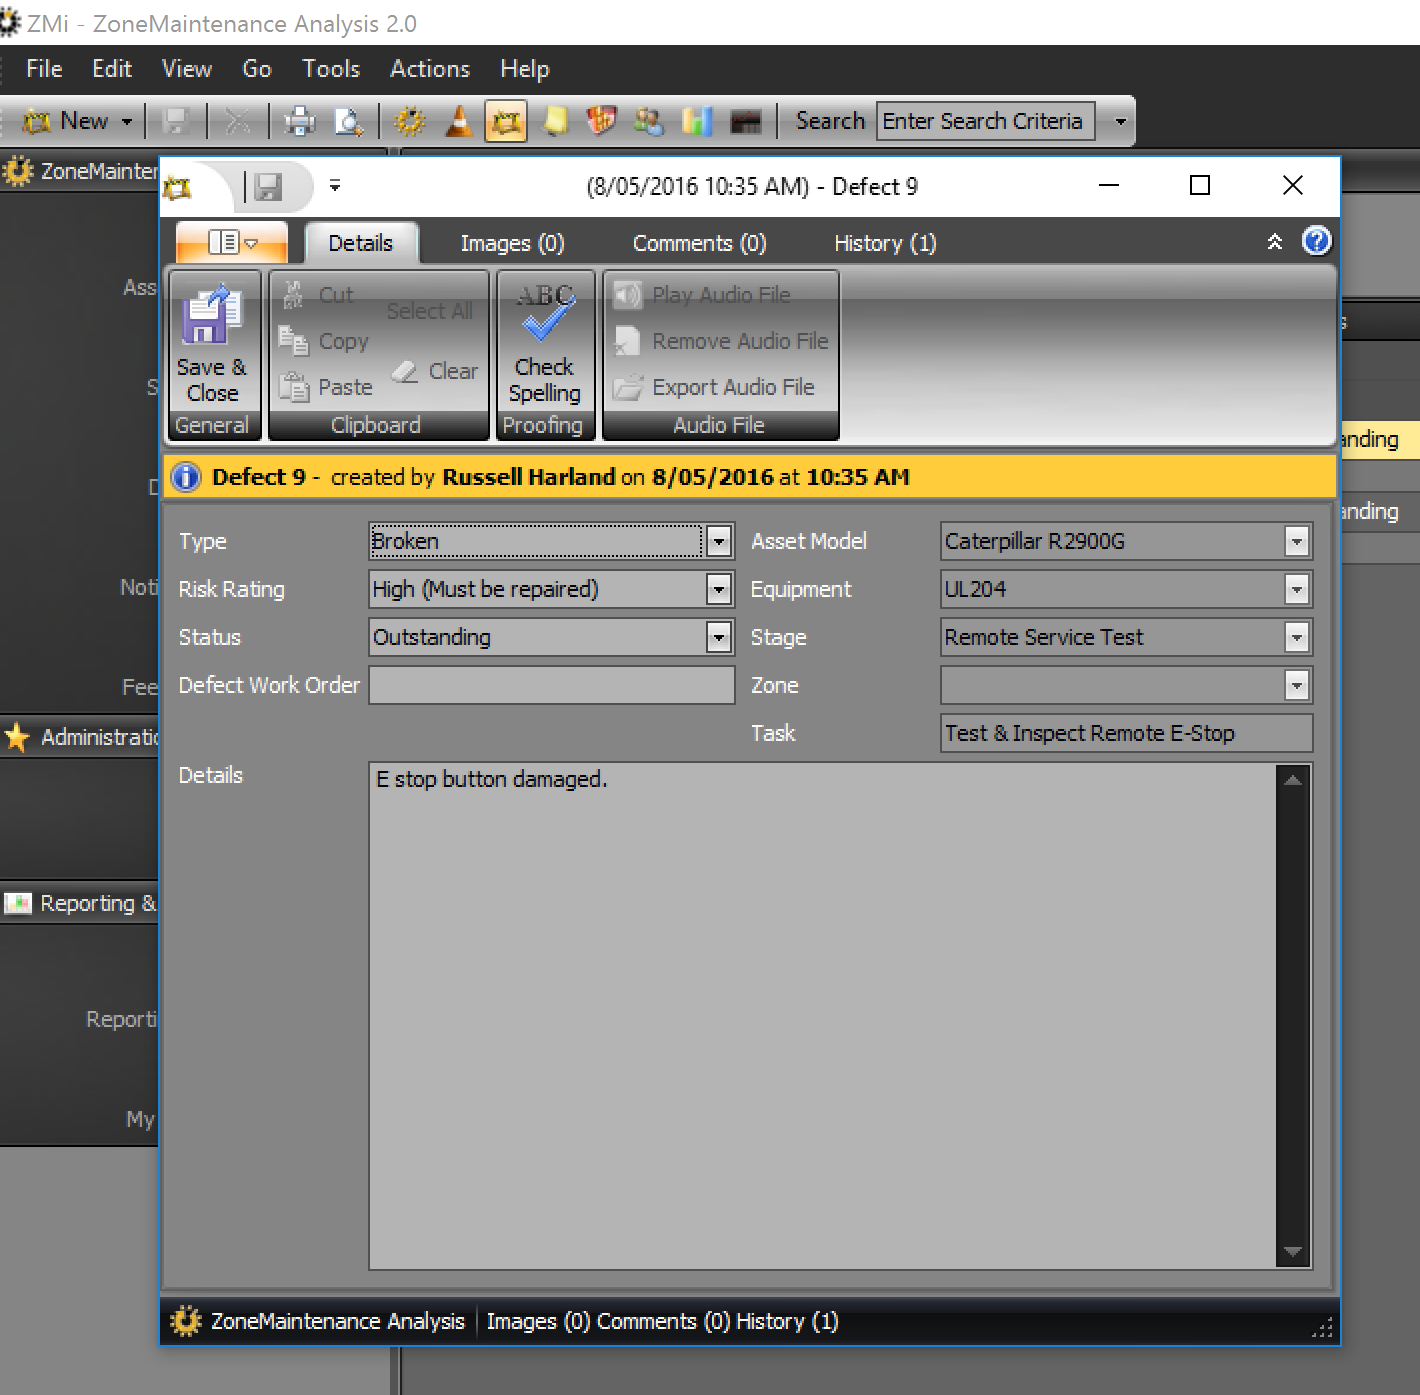Click the Select All button

point(429,311)
